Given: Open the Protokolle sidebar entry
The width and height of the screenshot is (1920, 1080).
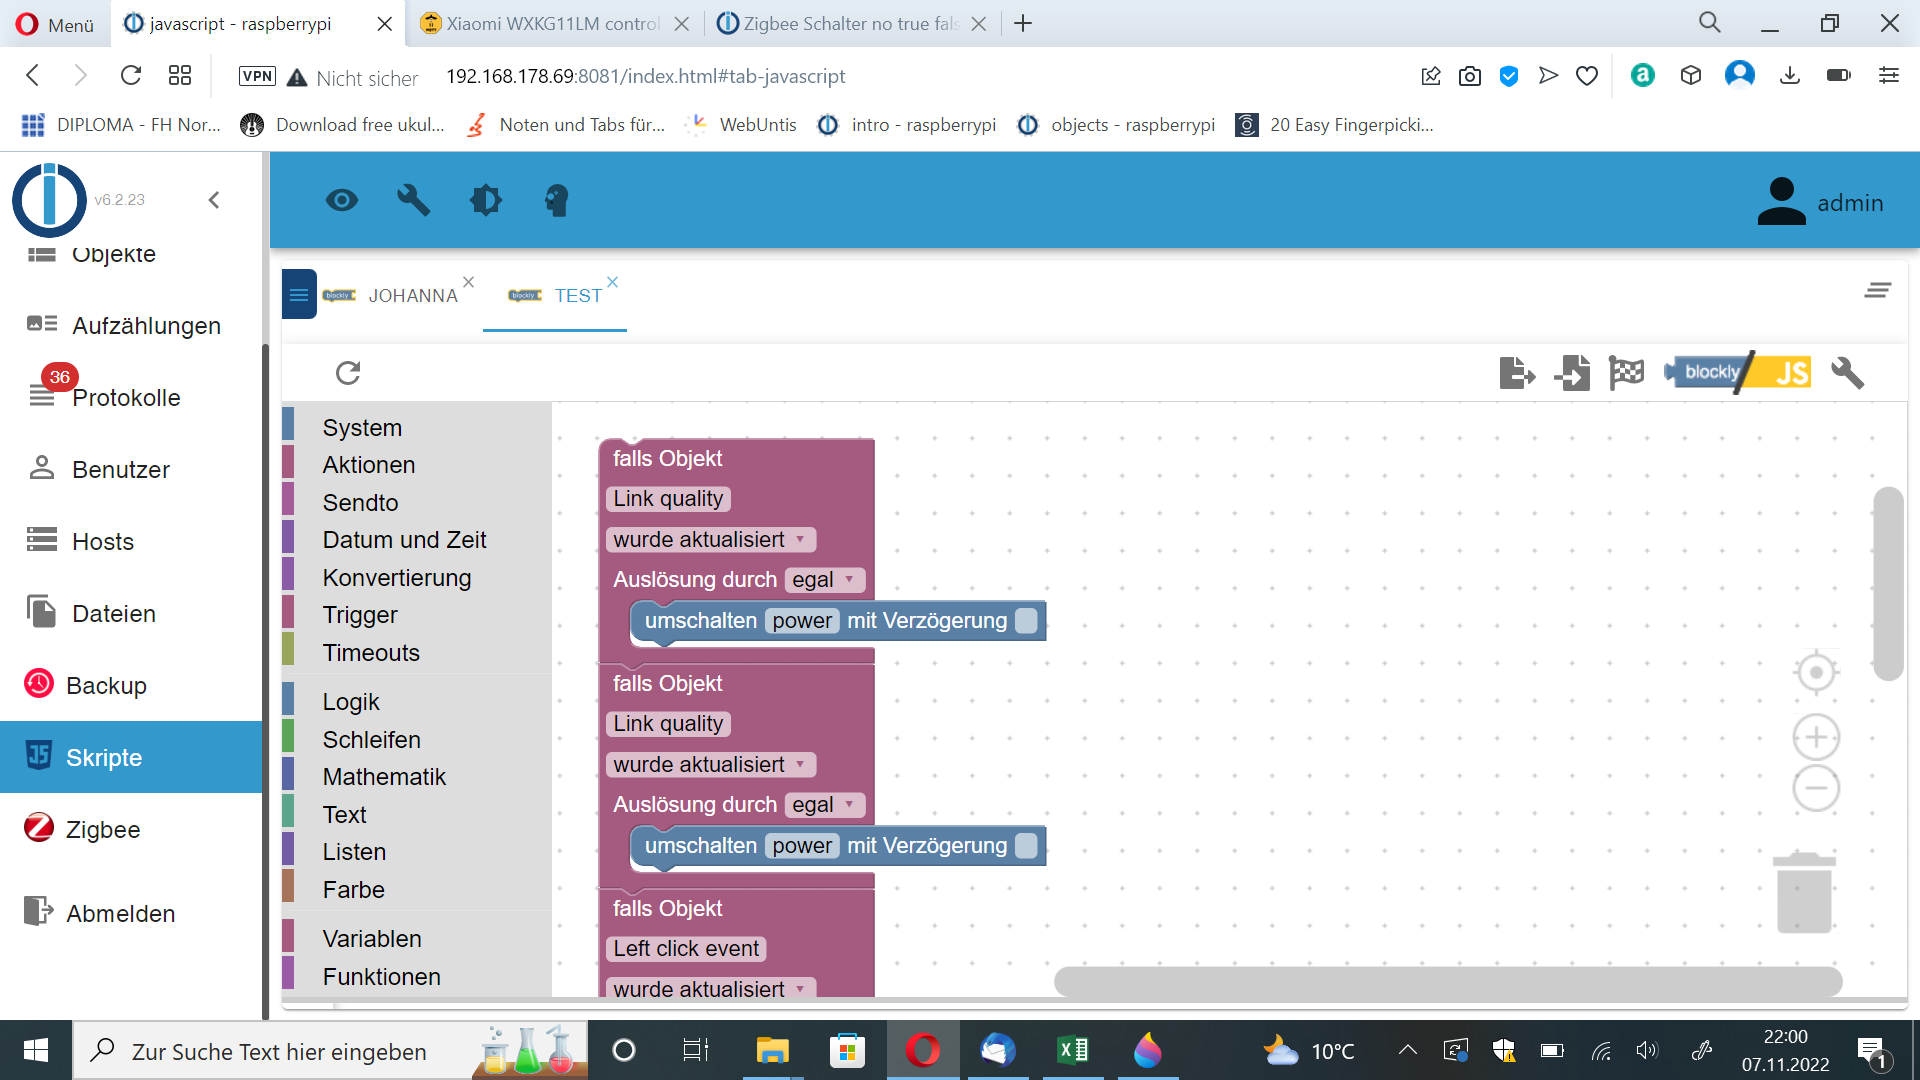Looking at the screenshot, I should point(126,397).
